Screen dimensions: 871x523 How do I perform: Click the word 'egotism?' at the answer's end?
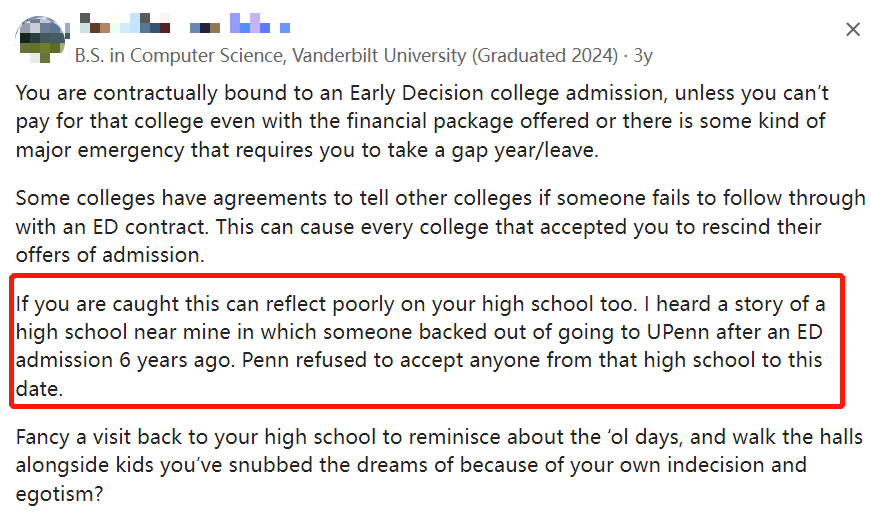pos(59,494)
